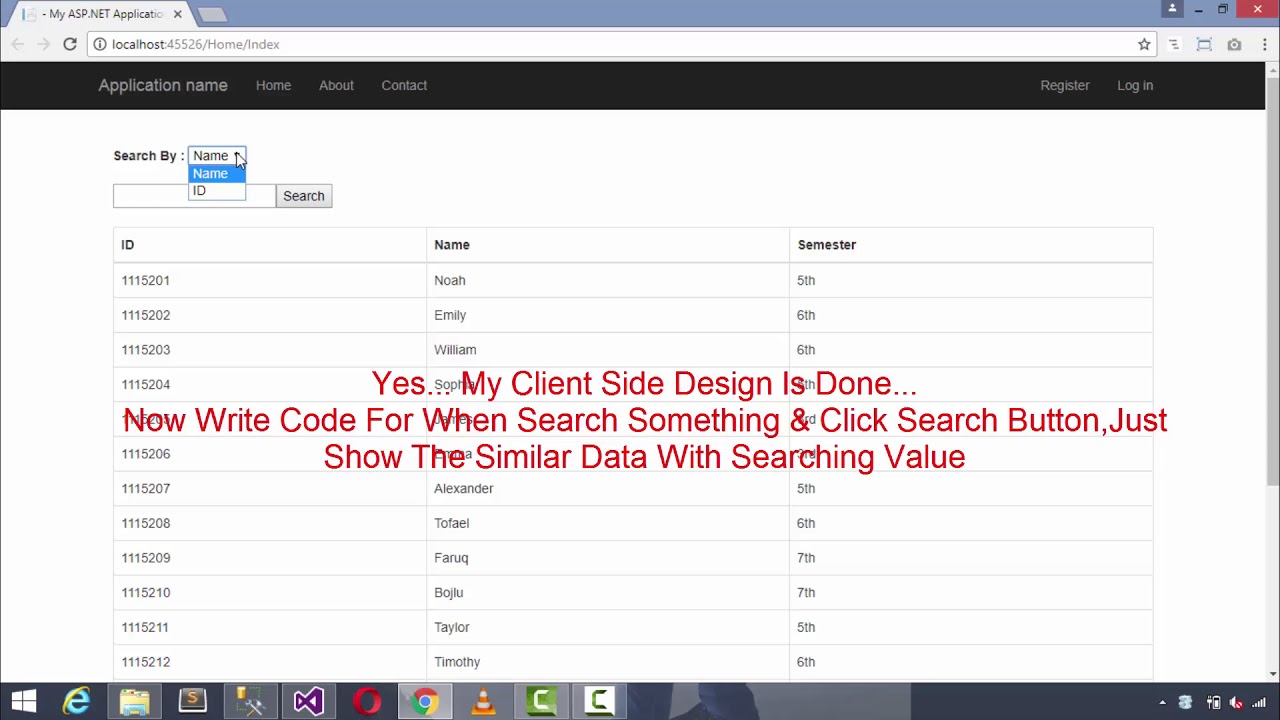Click the Register link
The image size is (1280, 720).
(x=1064, y=85)
